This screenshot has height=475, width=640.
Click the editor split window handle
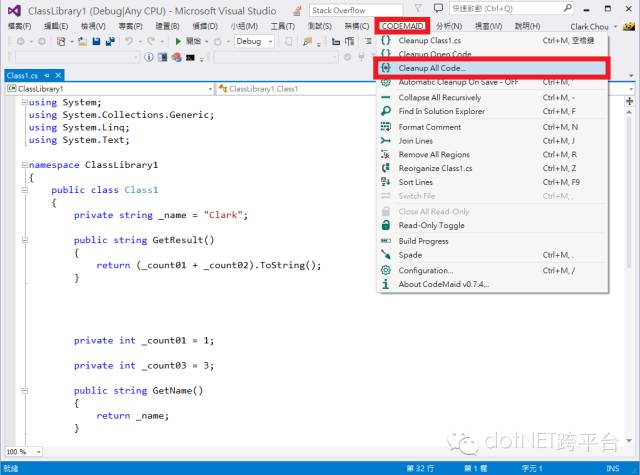(629, 101)
